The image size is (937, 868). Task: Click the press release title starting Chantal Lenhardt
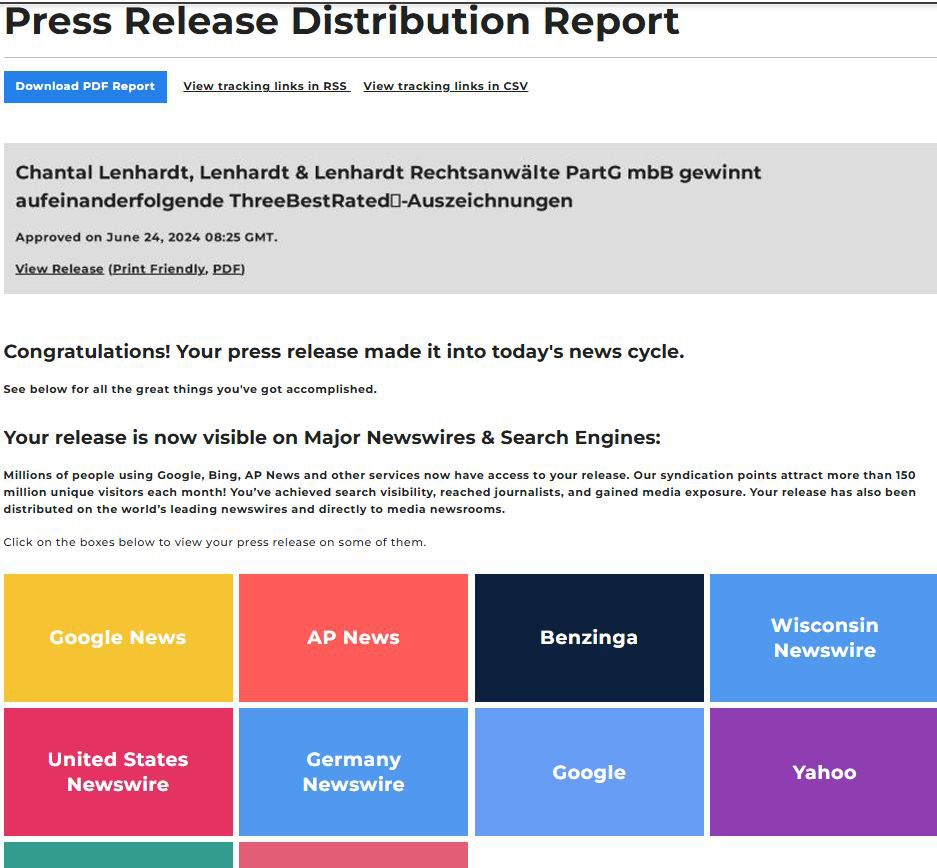click(388, 186)
